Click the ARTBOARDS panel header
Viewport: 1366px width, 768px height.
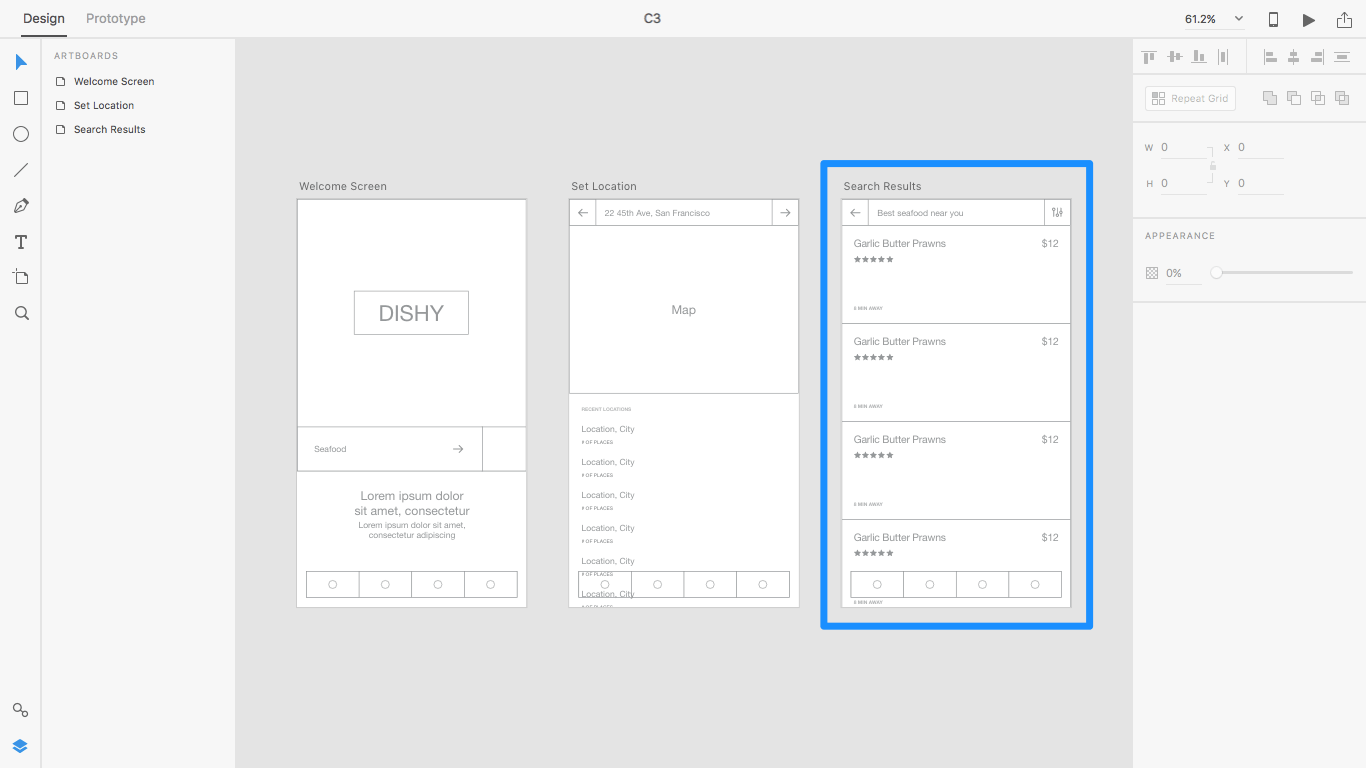pyautogui.click(x=86, y=56)
